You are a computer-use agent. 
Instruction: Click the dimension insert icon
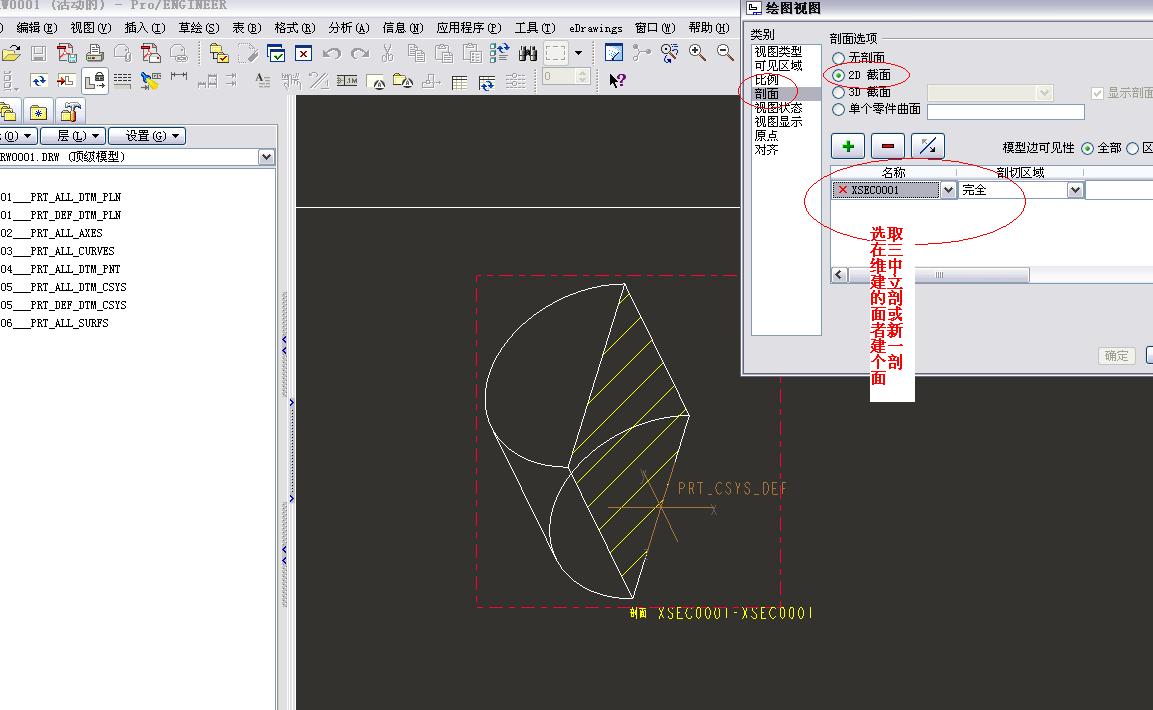(x=179, y=76)
